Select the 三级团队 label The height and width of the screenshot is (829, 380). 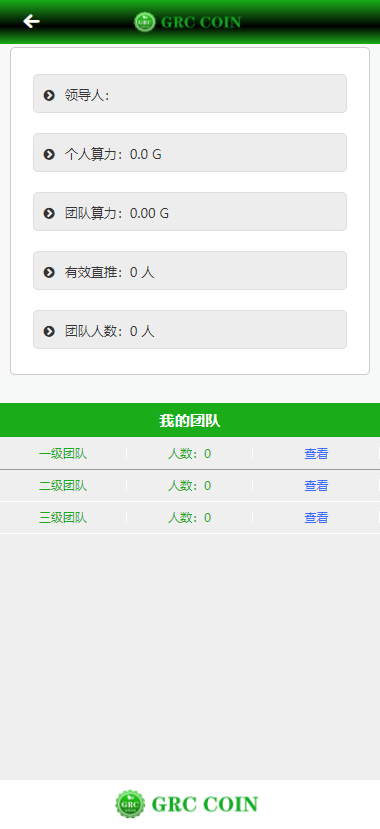coord(63,518)
